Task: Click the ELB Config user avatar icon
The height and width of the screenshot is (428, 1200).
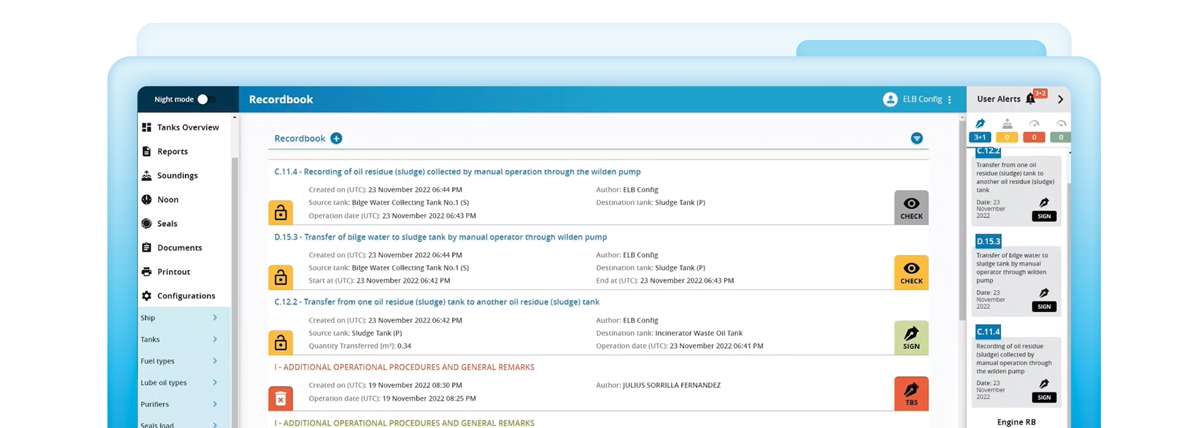Action: pyautogui.click(x=889, y=99)
